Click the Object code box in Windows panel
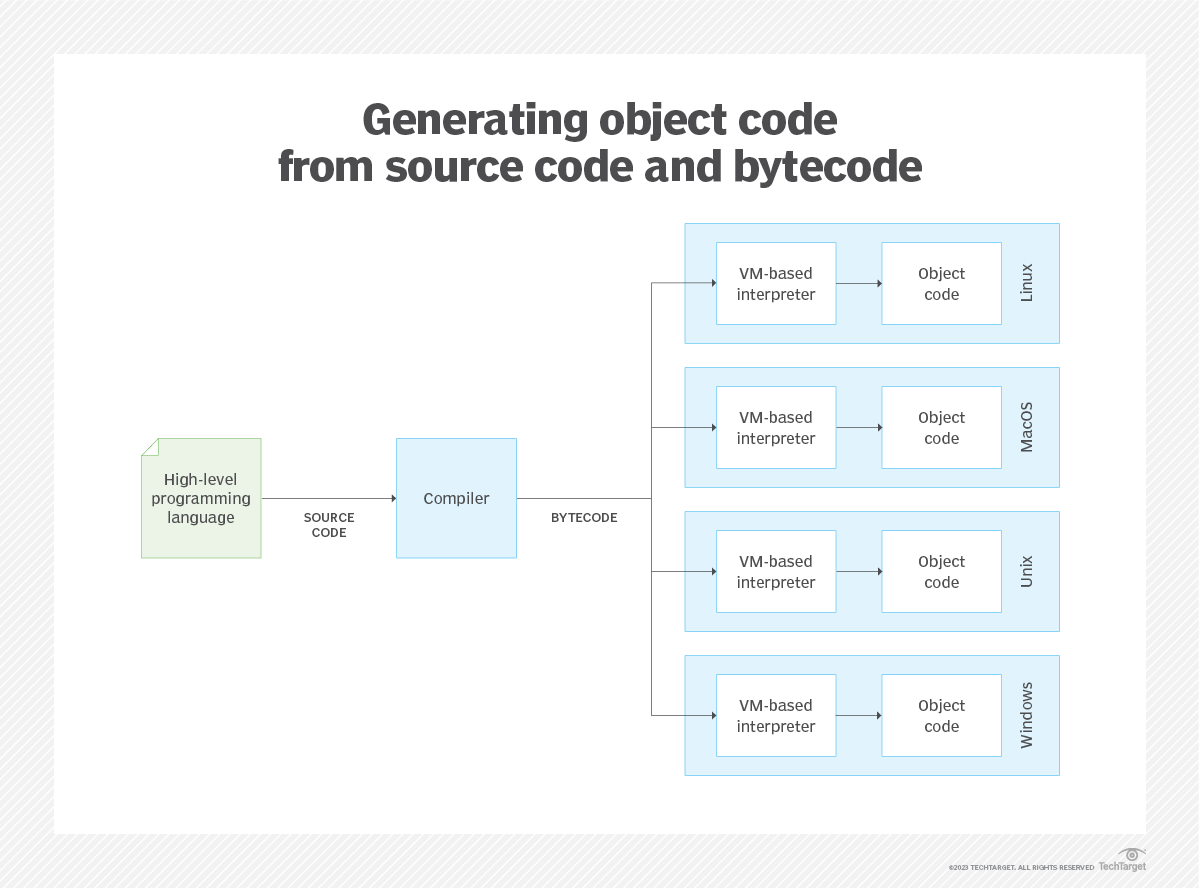Viewport: 1200px width, 888px height. click(x=941, y=716)
